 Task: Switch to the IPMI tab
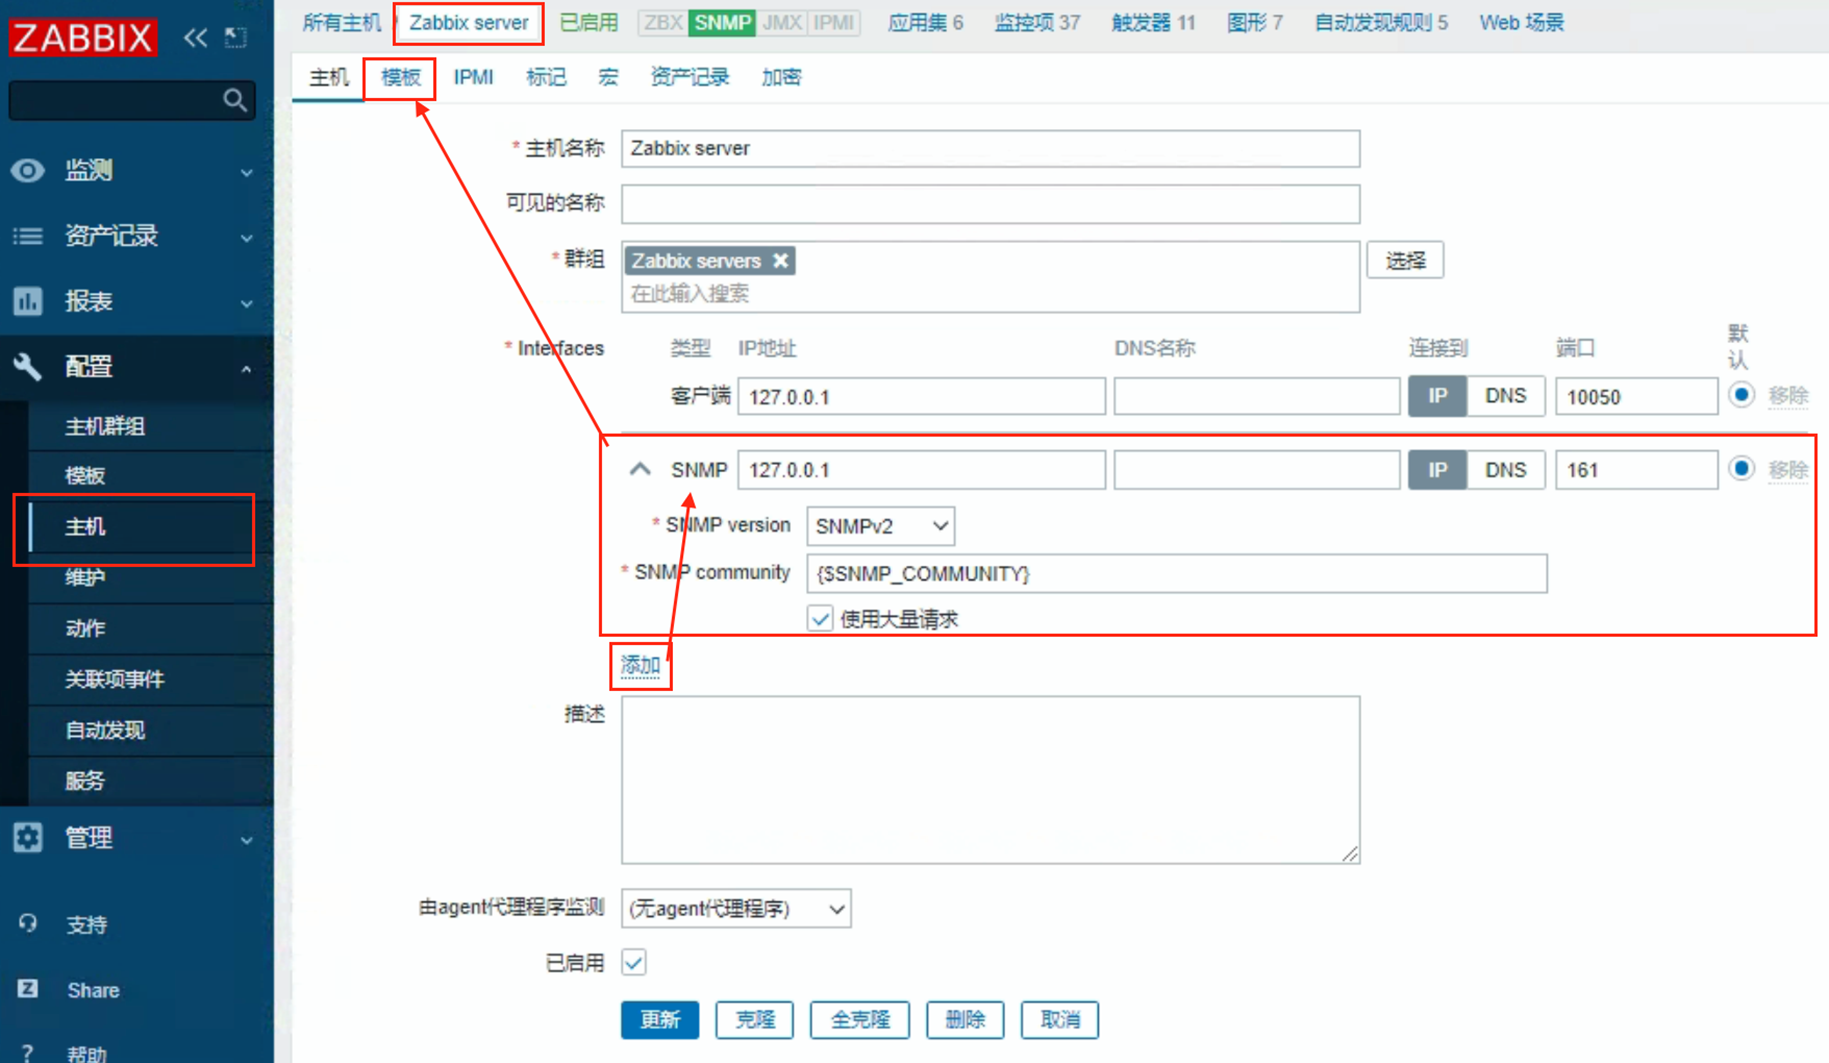(473, 78)
